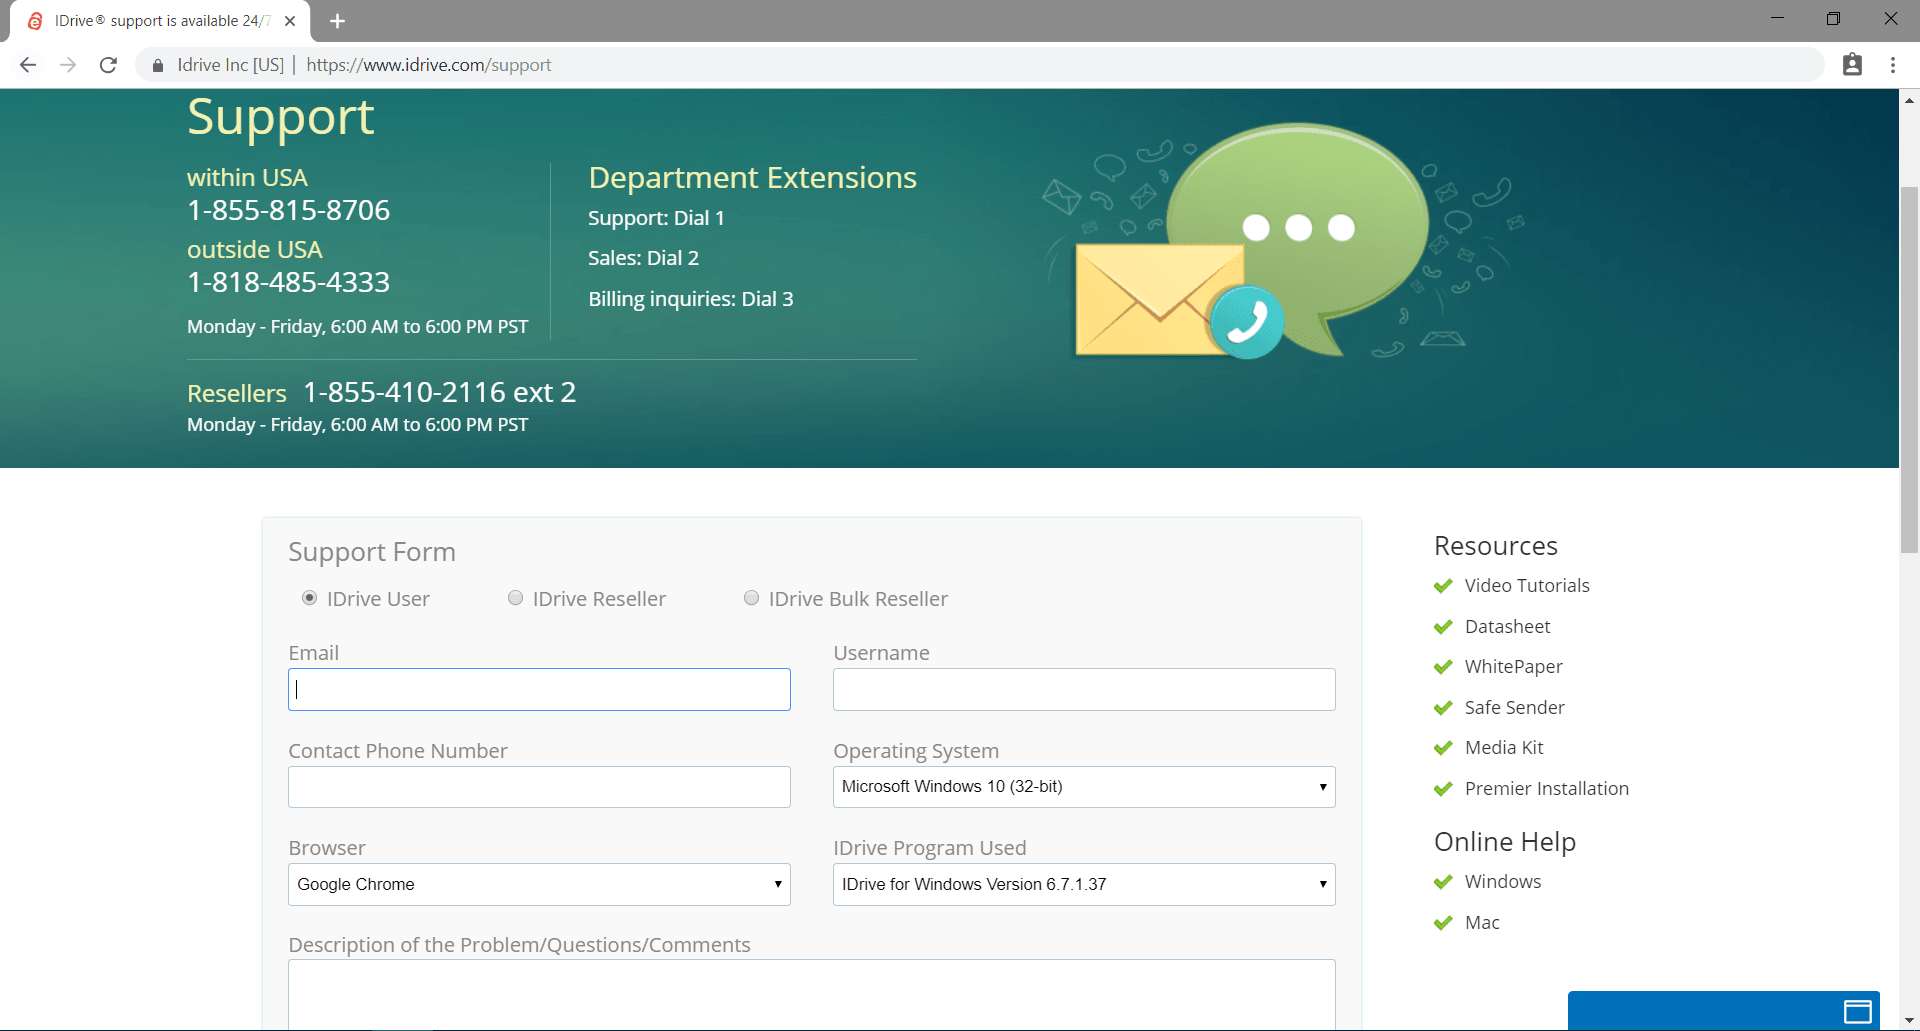1920x1031 pixels.
Task: Click the browser forward arrow
Action: tap(68, 65)
